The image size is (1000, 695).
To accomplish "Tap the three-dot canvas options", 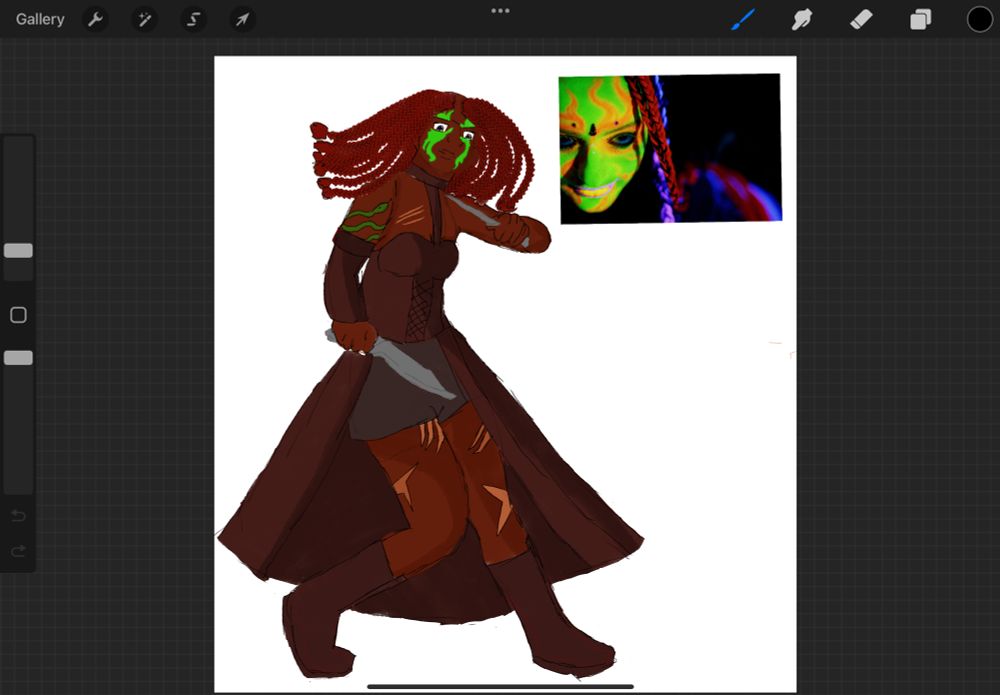I will [x=500, y=10].
